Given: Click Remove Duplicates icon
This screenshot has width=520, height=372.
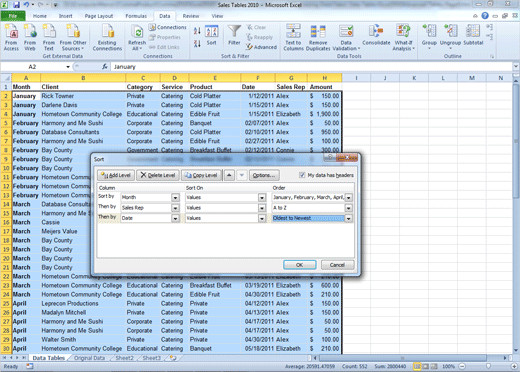Looking at the screenshot, I should [x=318, y=37].
